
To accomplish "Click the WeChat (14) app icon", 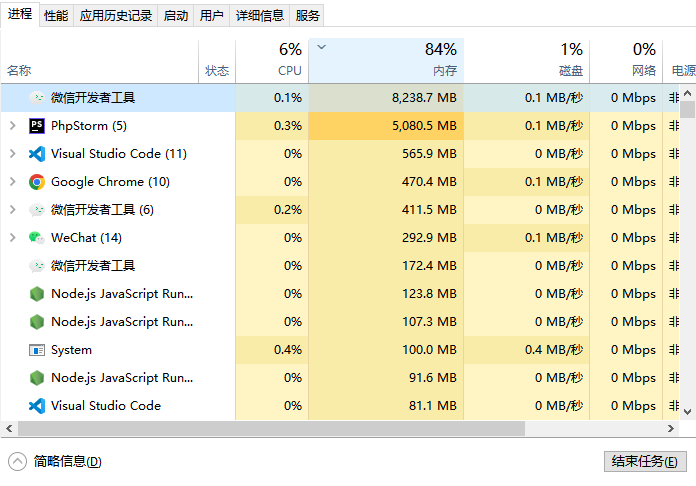I will pyautogui.click(x=37, y=238).
